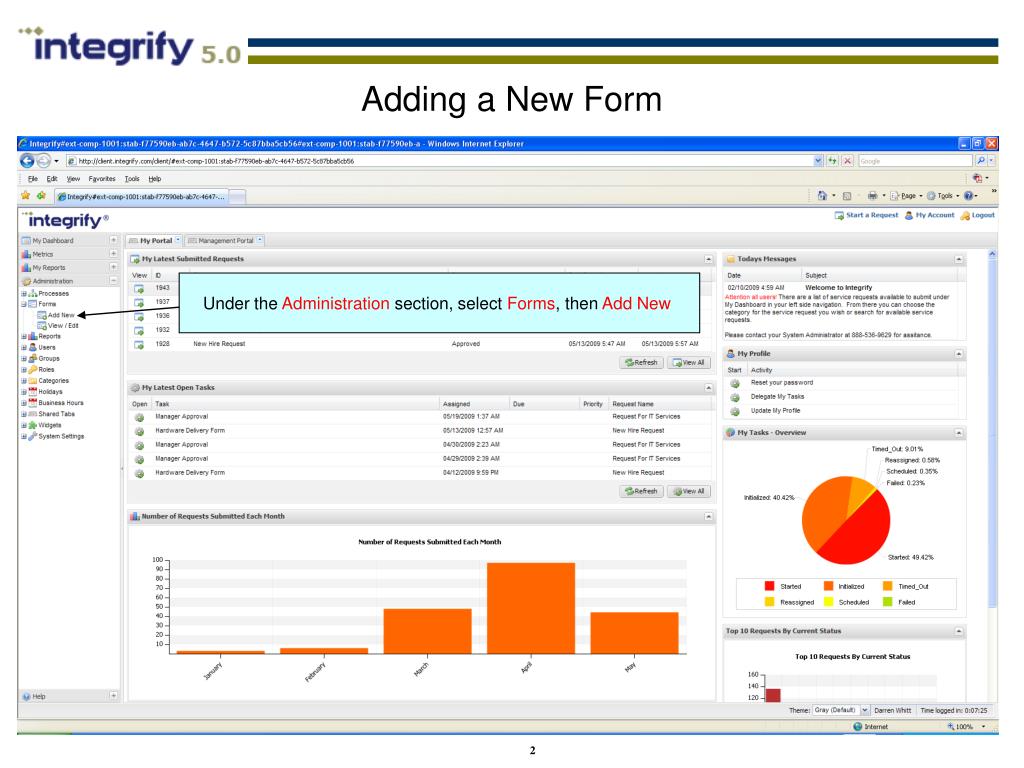Open the address bar history dropdown
The width and height of the screenshot is (1024, 768).
coord(818,161)
